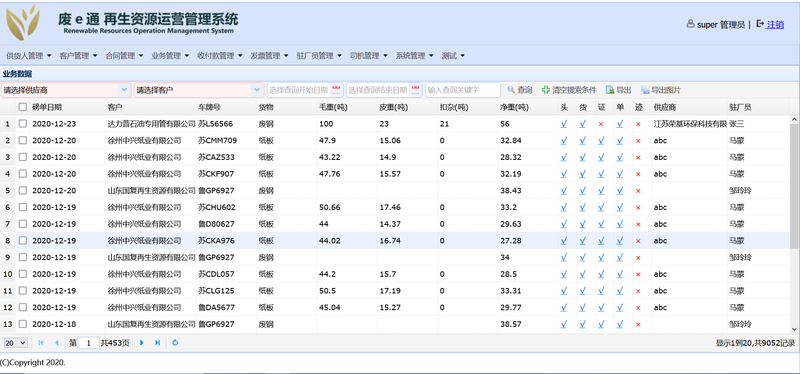Check the row checkbox for 鲁D80627
Screen dimensions: 800x374
tap(22, 224)
